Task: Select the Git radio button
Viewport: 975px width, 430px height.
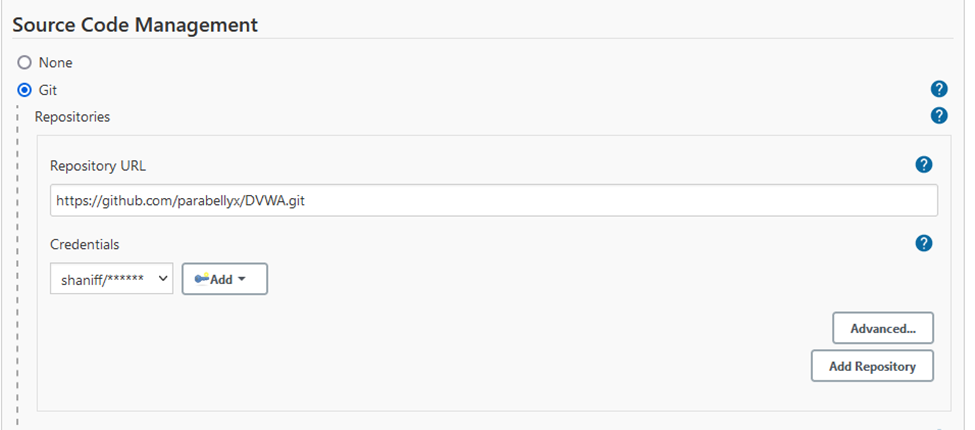Action: (x=25, y=90)
